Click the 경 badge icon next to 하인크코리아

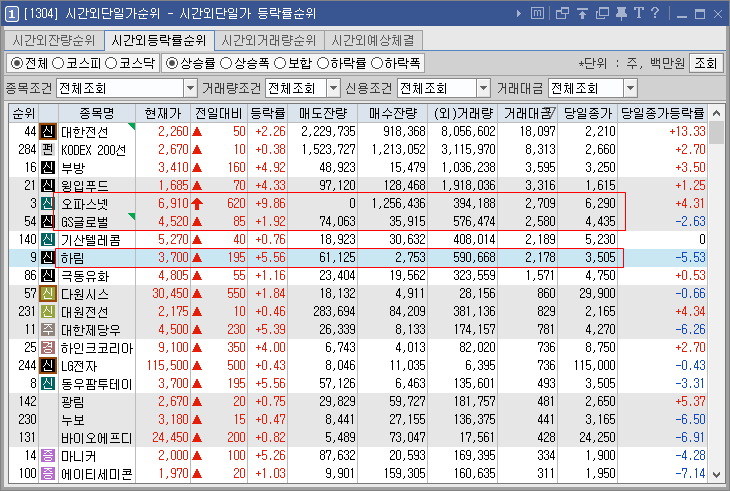(48, 348)
